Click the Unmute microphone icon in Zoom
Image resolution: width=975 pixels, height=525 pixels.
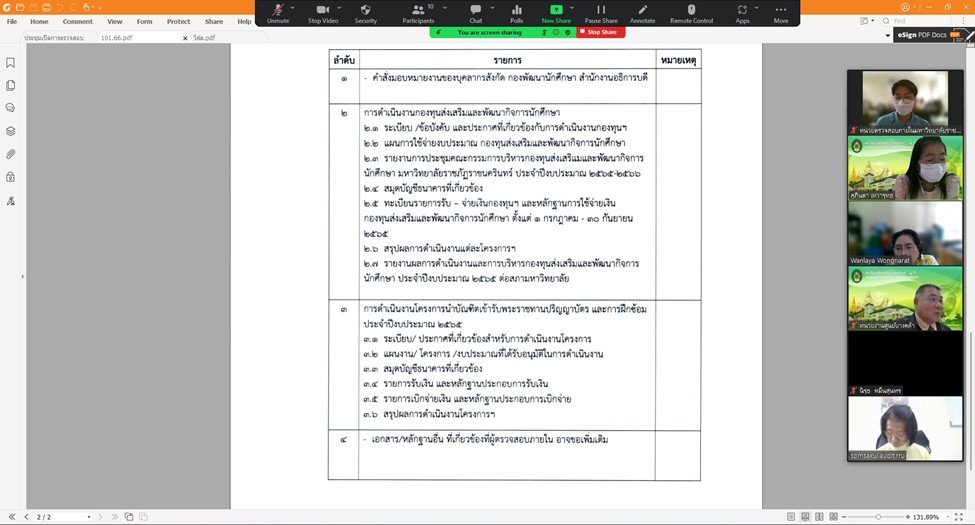click(x=278, y=9)
